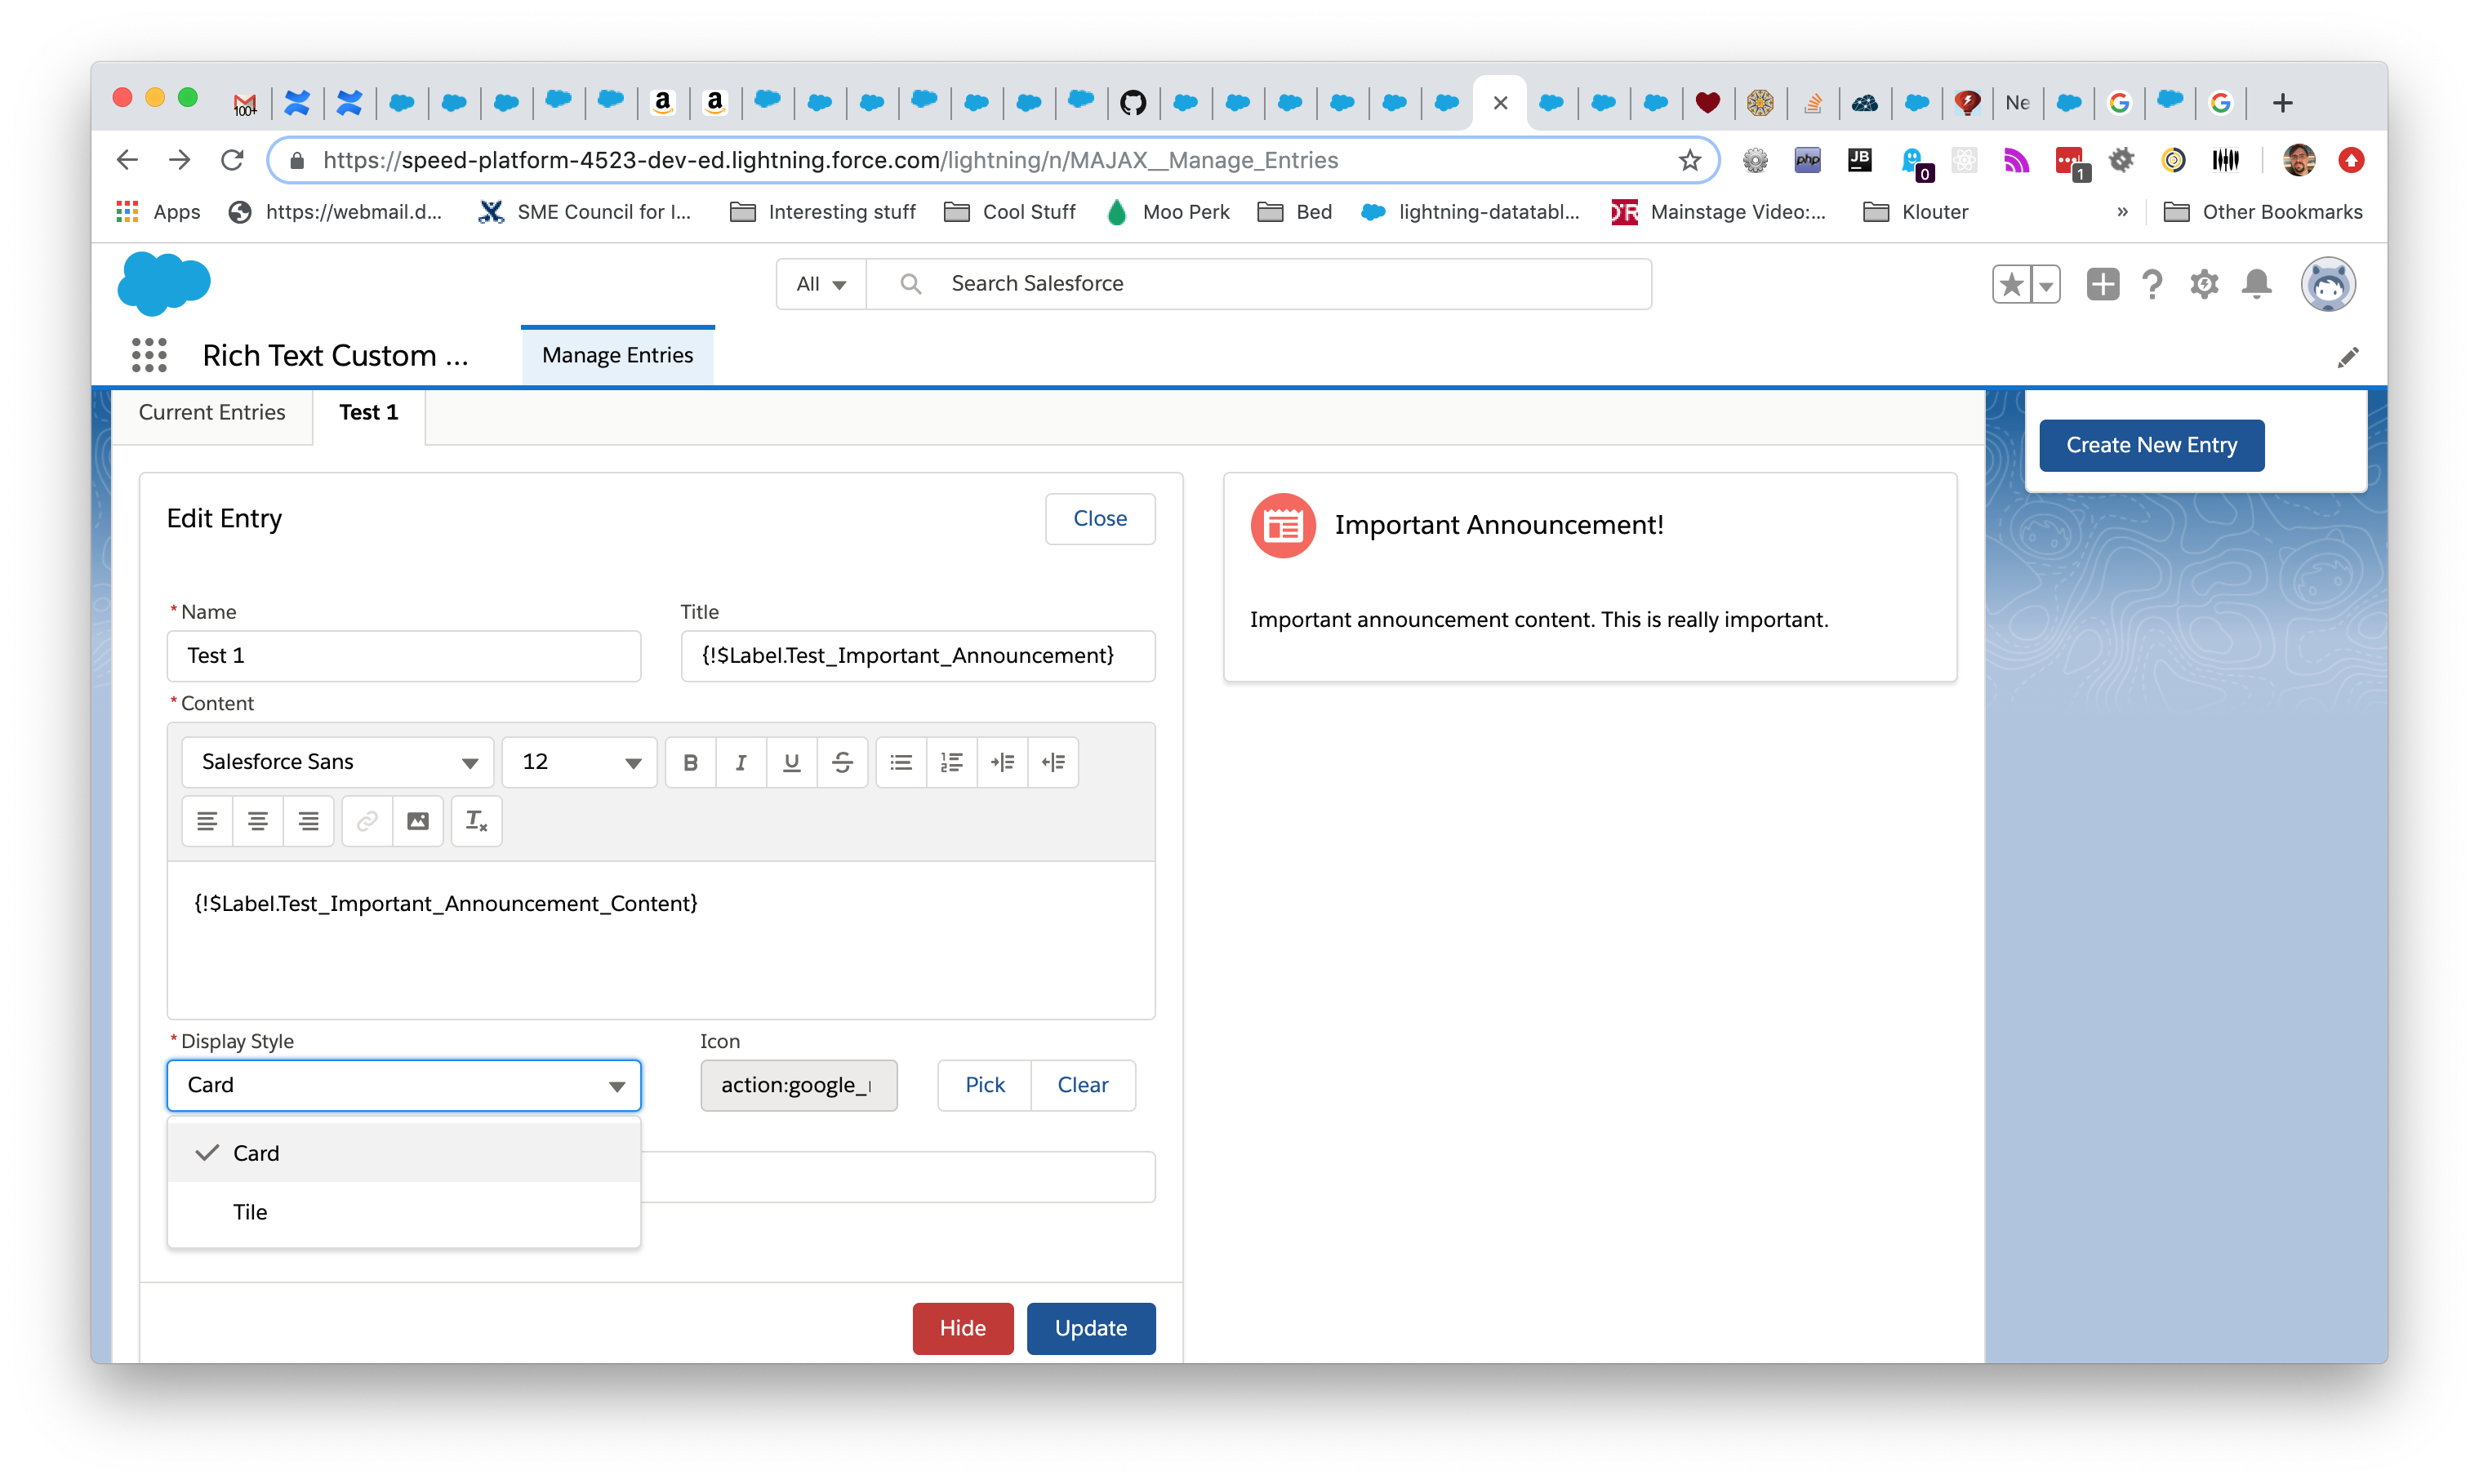Switch to the Current Entries tab
The width and height of the screenshot is (2479, 1484).
tap(212, 412)
